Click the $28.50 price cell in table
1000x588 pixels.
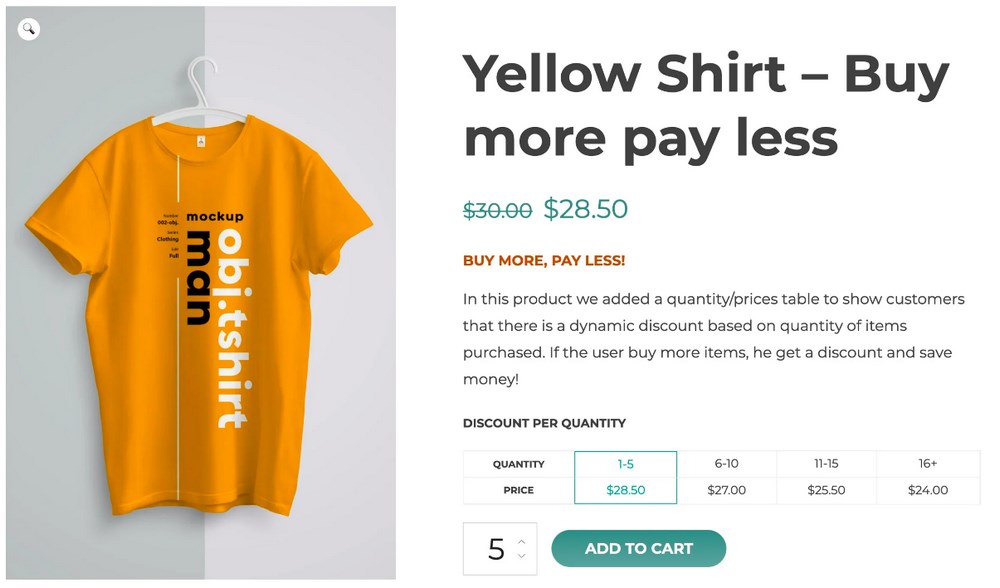(x=625, y=490)
